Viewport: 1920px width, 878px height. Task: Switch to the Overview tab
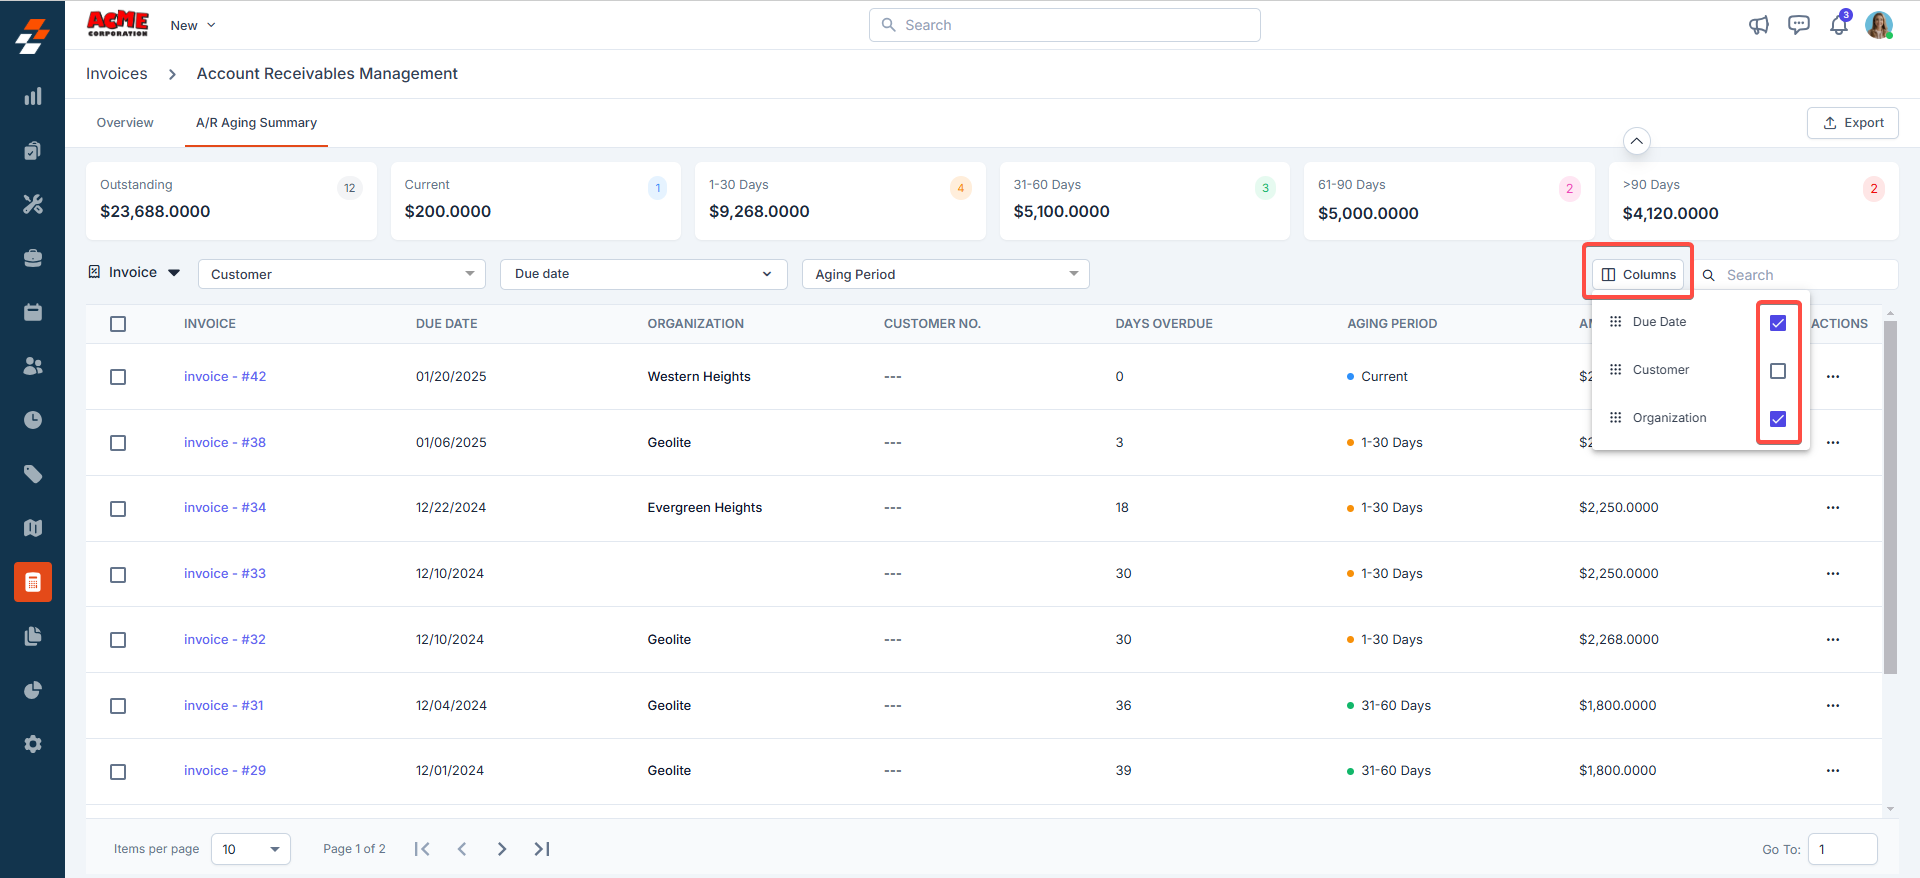[125, 123]
